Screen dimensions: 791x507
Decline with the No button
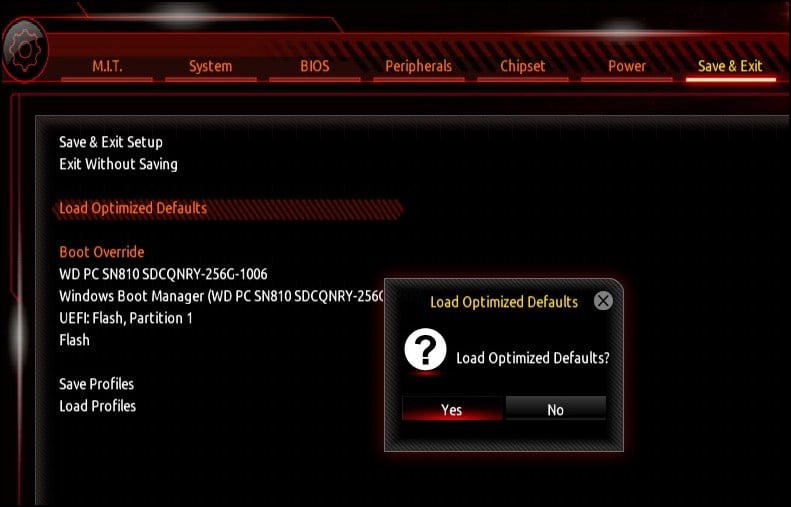(555, 409)
